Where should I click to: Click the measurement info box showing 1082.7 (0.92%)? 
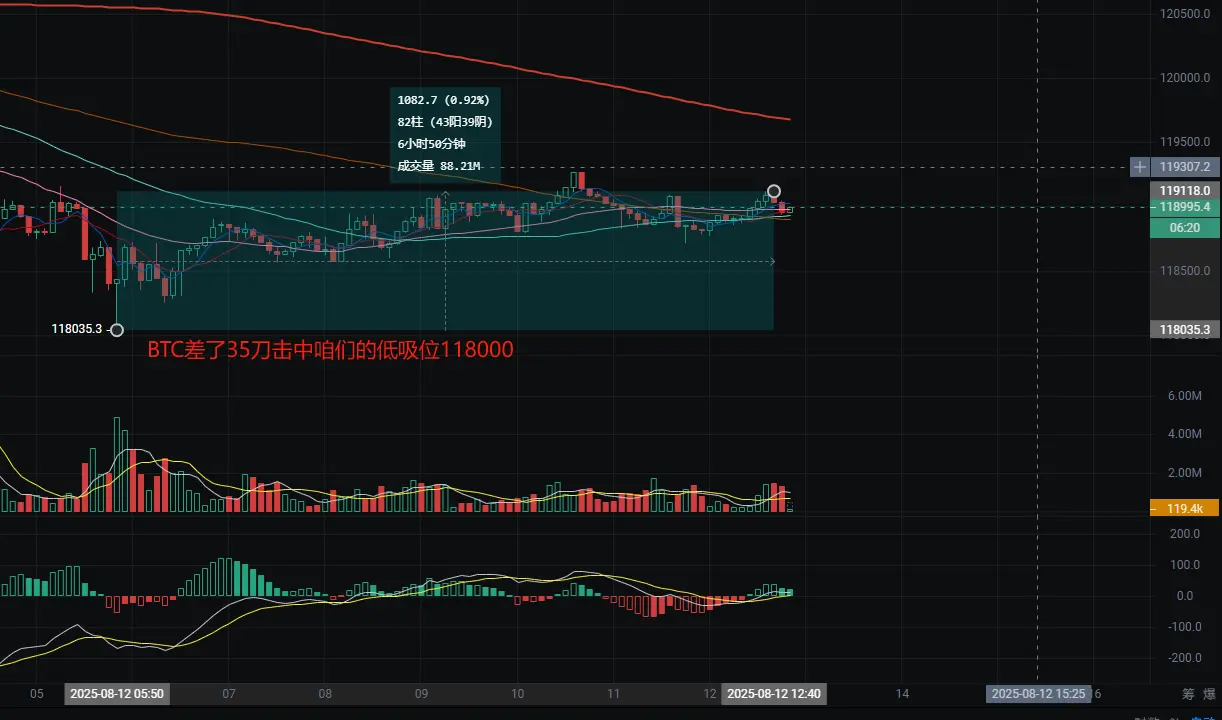coord(445,133)
